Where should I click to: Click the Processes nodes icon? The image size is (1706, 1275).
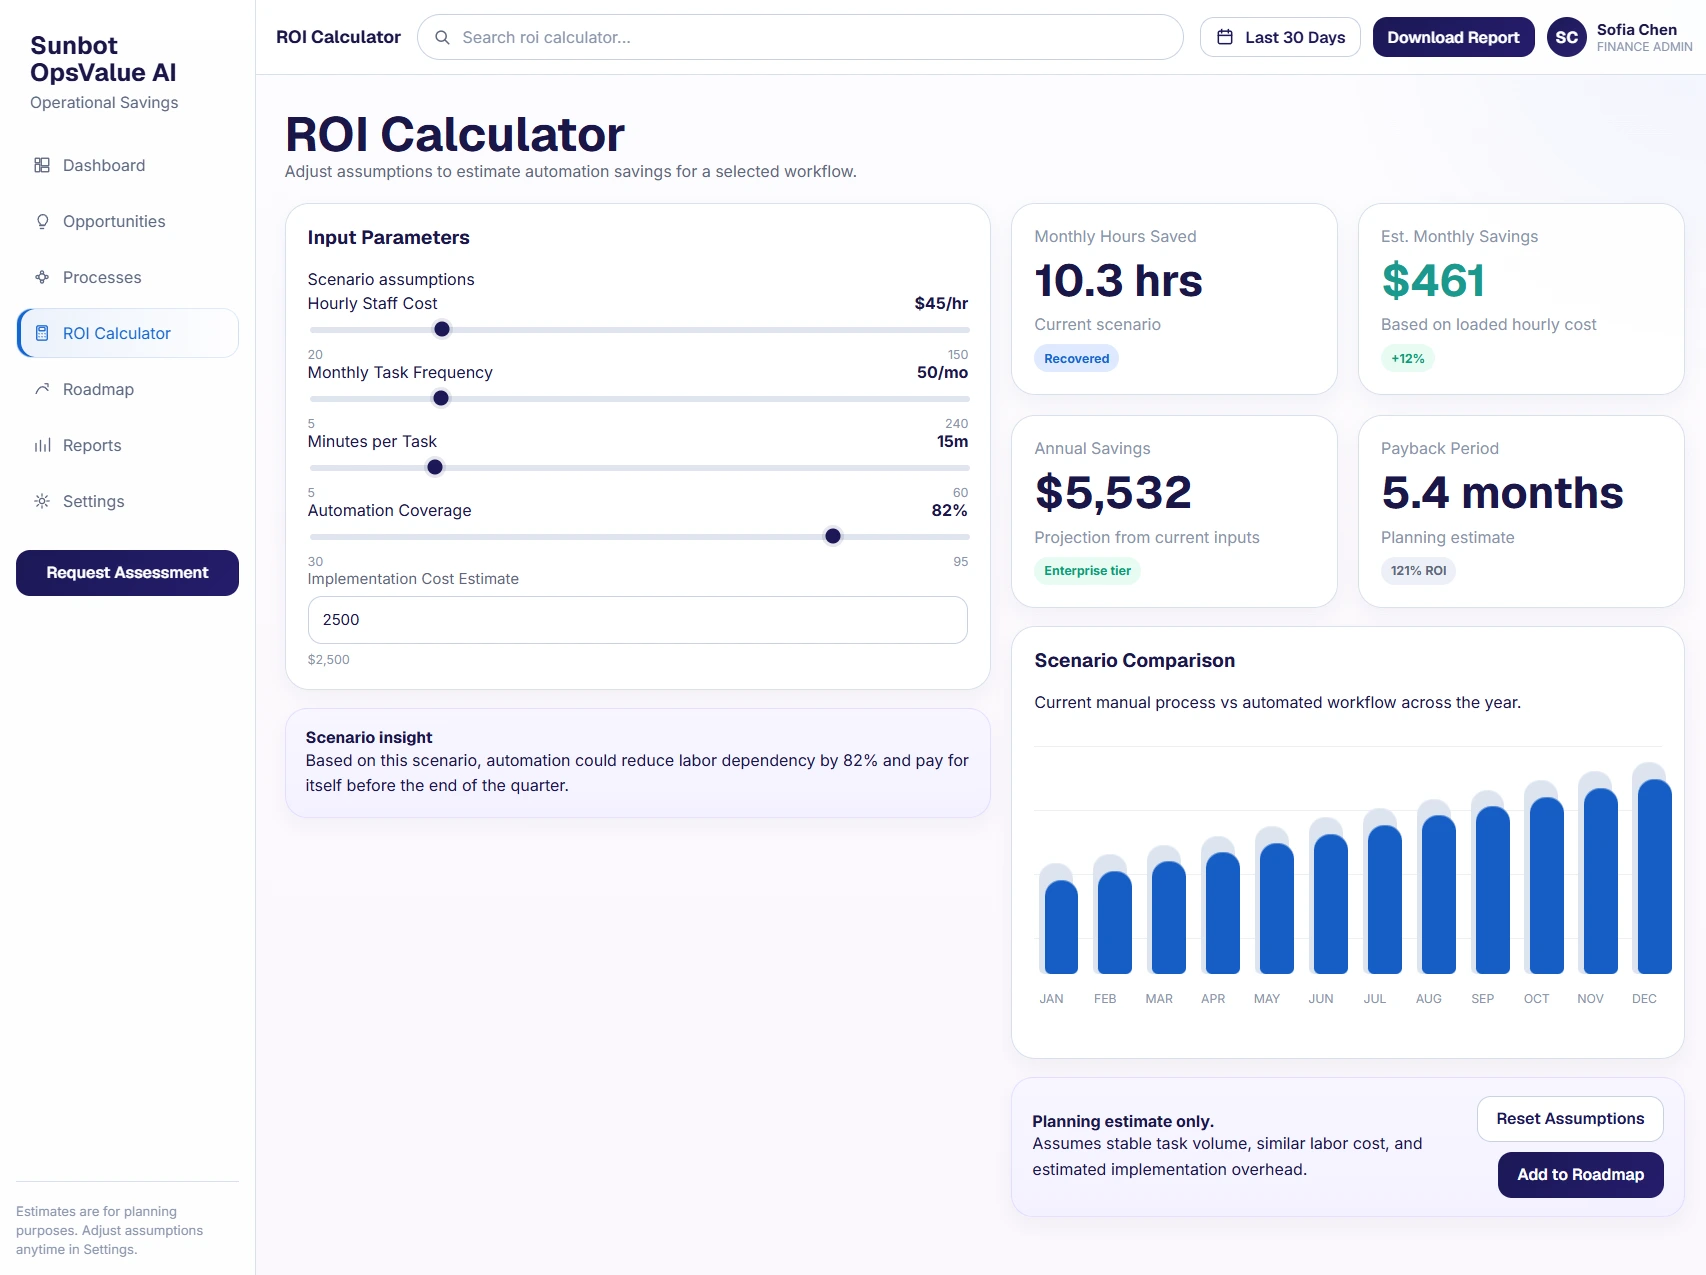[x=42, y=277]
